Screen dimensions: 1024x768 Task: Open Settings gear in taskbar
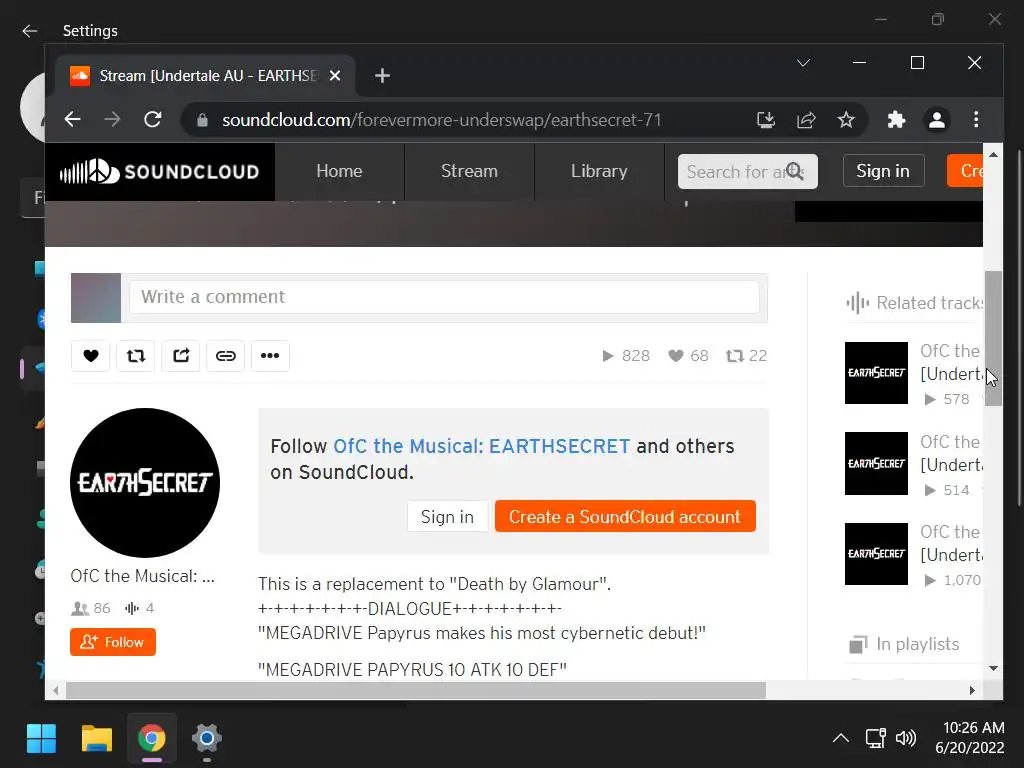click(x=207, y=739)
